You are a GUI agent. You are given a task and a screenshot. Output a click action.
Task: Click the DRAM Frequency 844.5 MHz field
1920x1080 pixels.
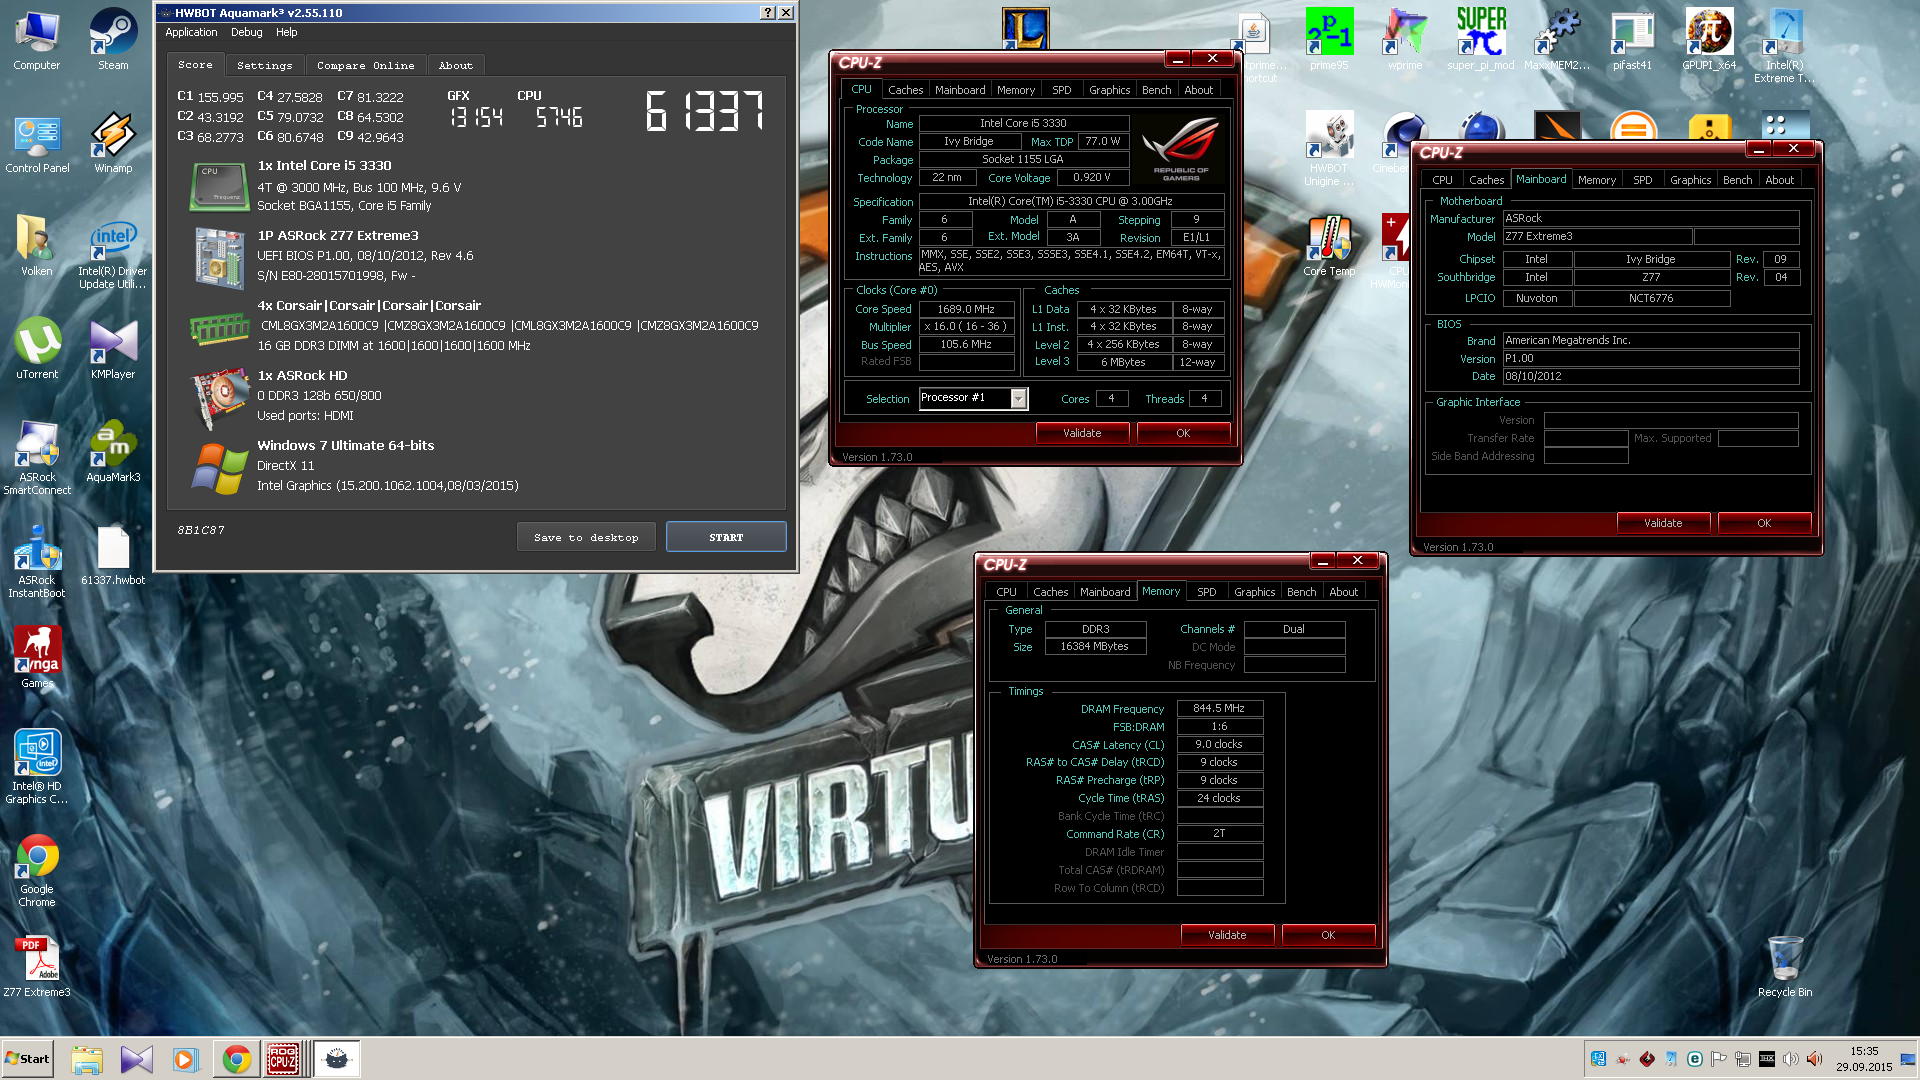click(1219, 708)
